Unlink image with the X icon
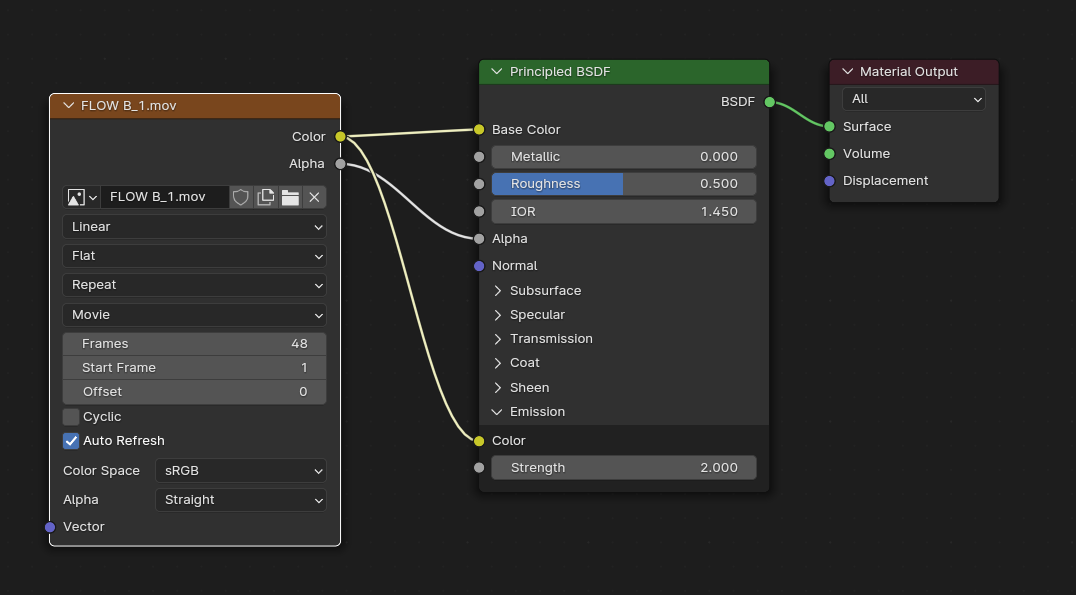This screenshot has height=595, width=1076. pyautogui.click(x=314, y=197)
